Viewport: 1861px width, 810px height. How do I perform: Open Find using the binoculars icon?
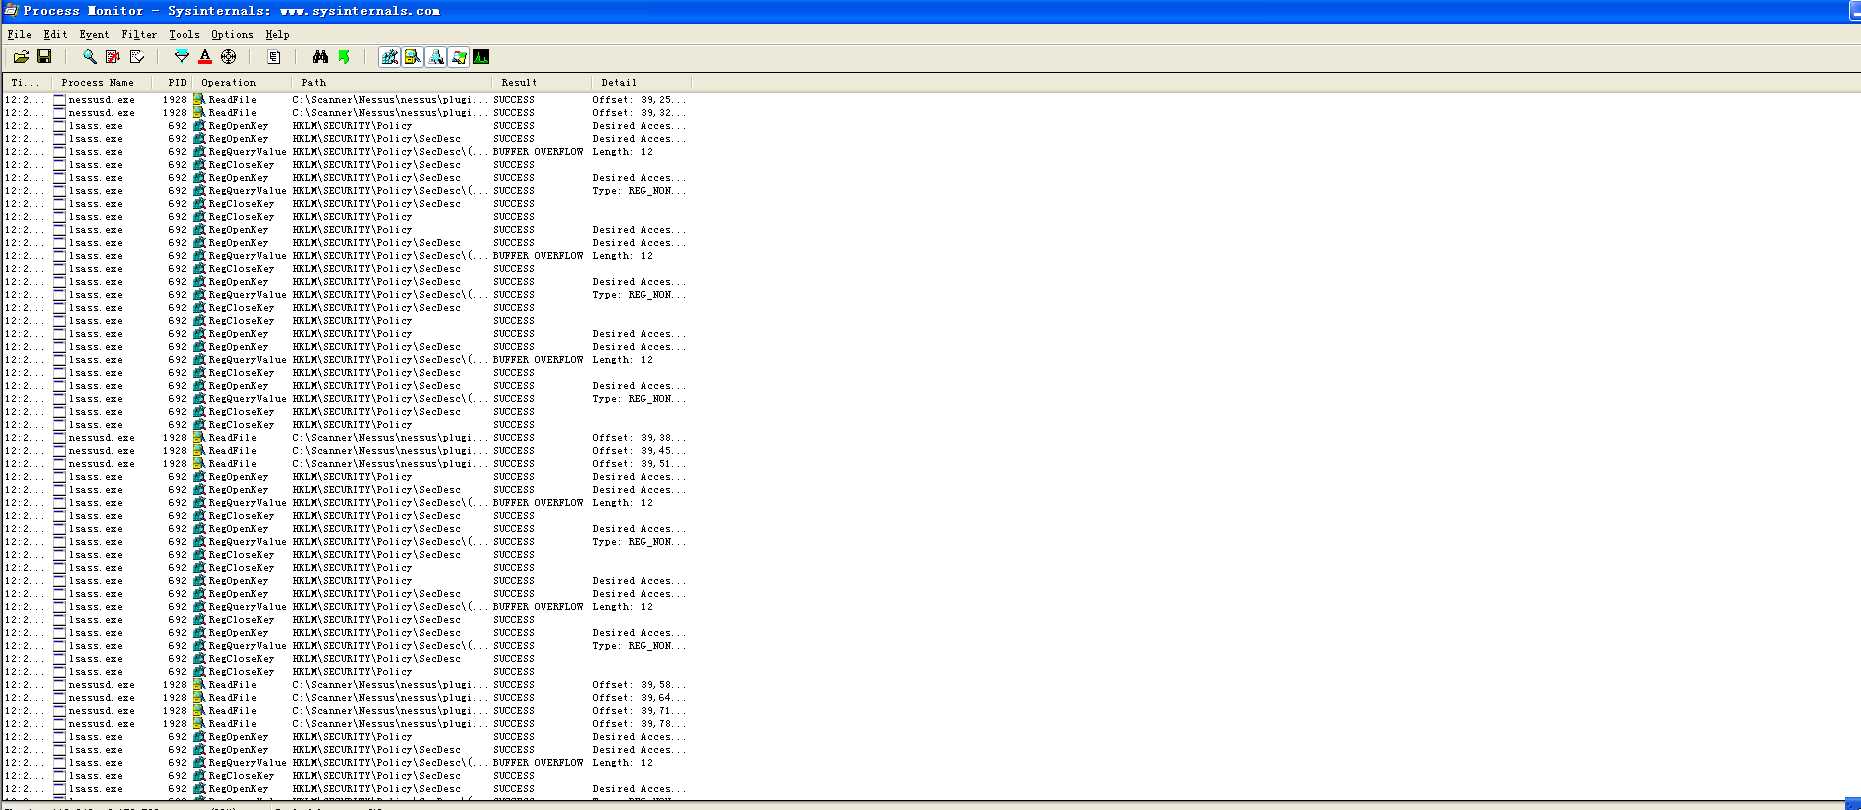pos(320,57)
